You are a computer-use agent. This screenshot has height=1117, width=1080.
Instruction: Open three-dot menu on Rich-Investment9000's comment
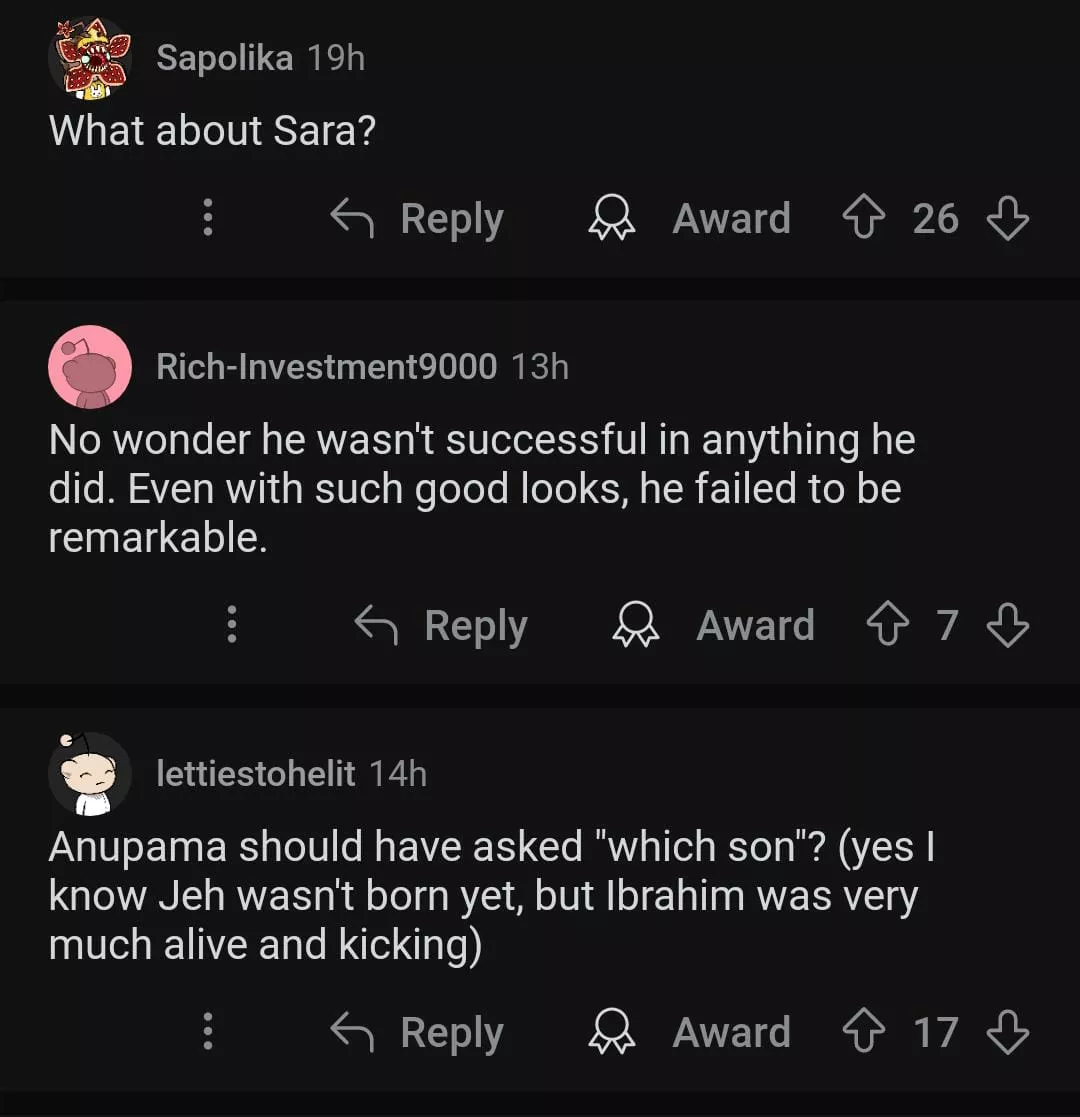tap(232, 625)
